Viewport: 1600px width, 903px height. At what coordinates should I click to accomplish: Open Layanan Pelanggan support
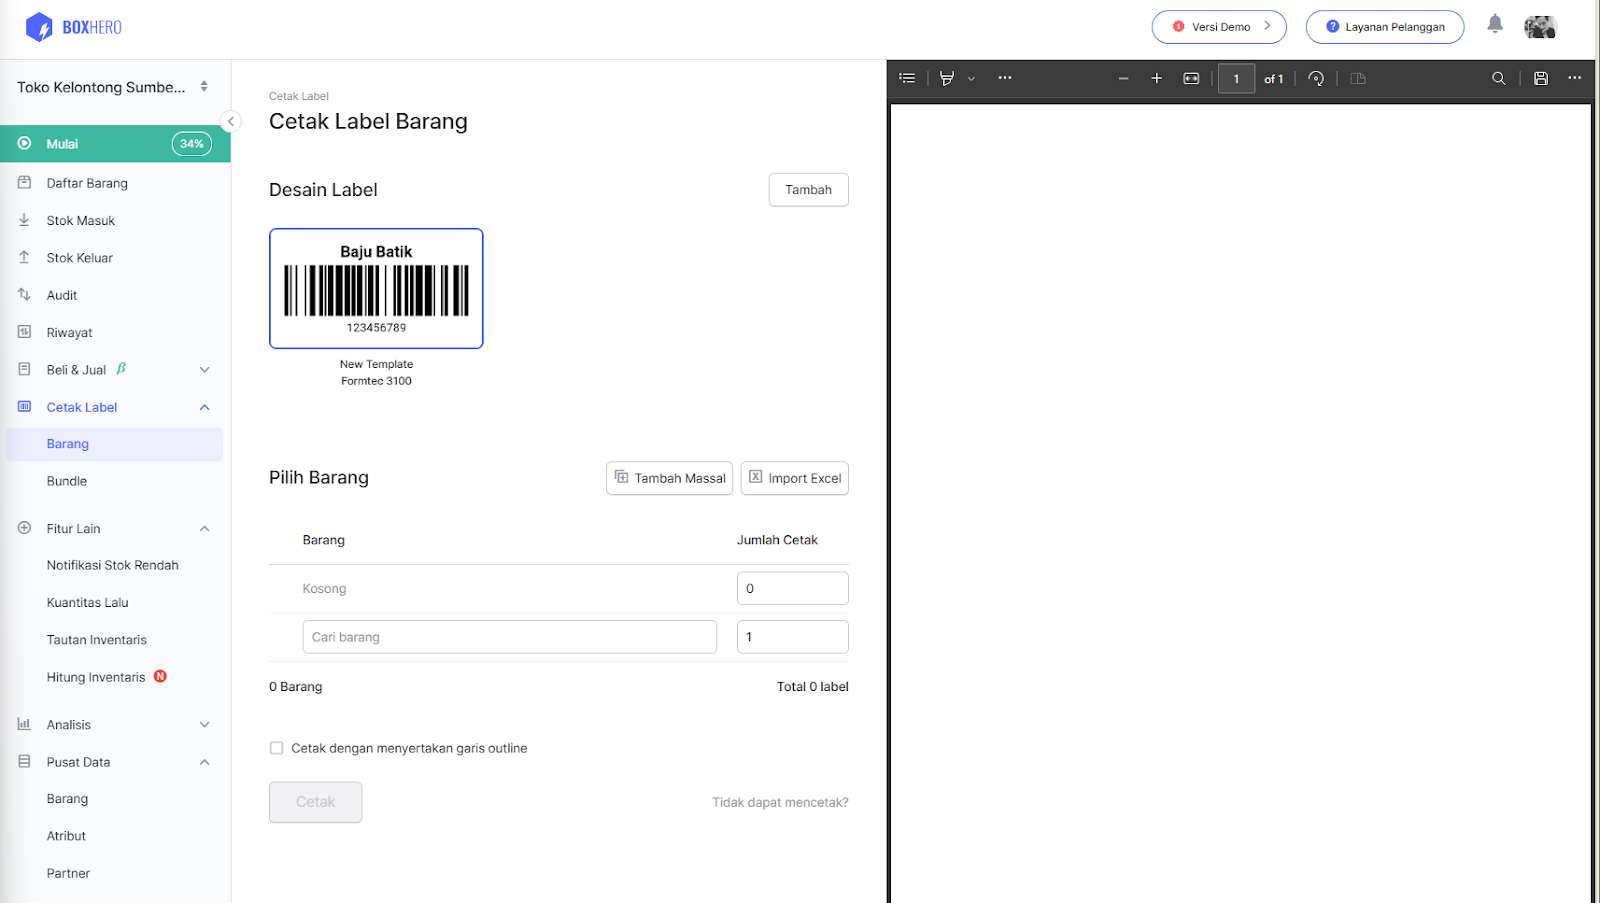pyautogui.click(x=1385, y=27)
